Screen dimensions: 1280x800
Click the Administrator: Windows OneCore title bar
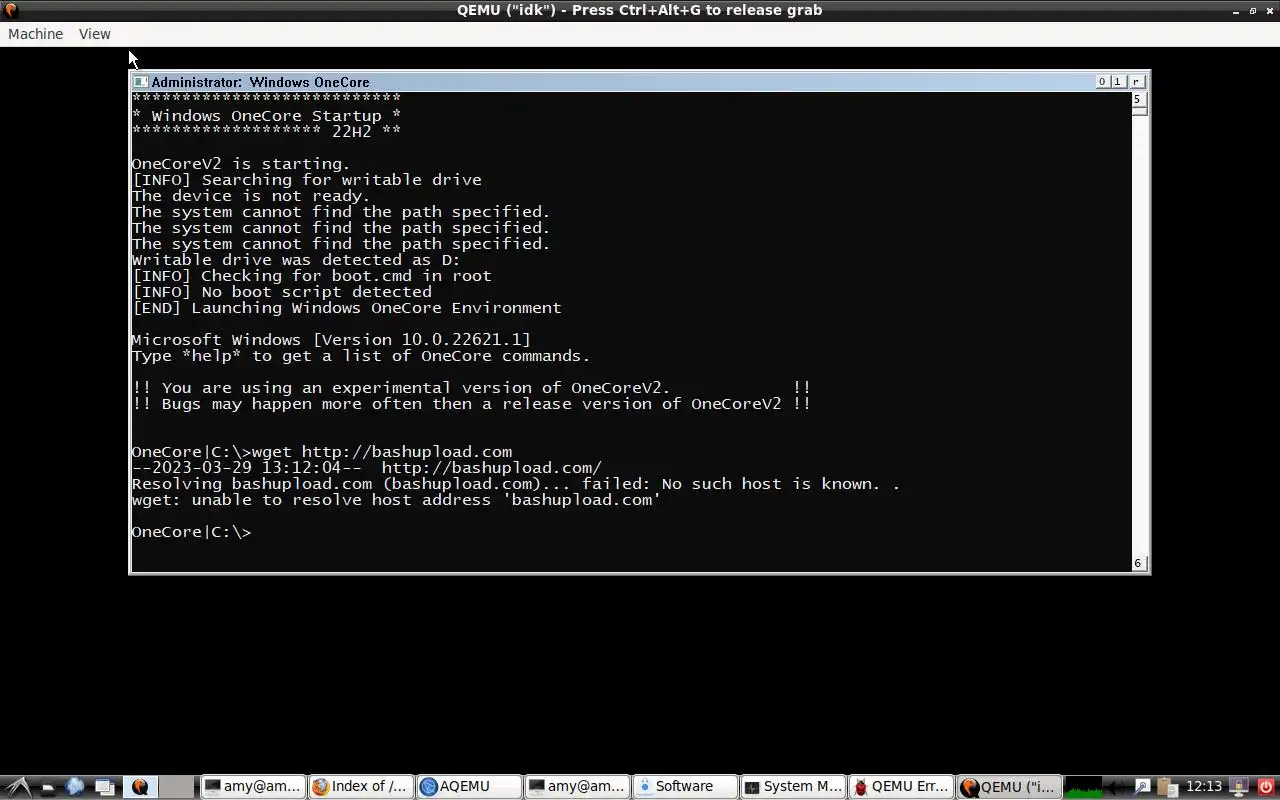pyautogui.click(x=640, y=82)
